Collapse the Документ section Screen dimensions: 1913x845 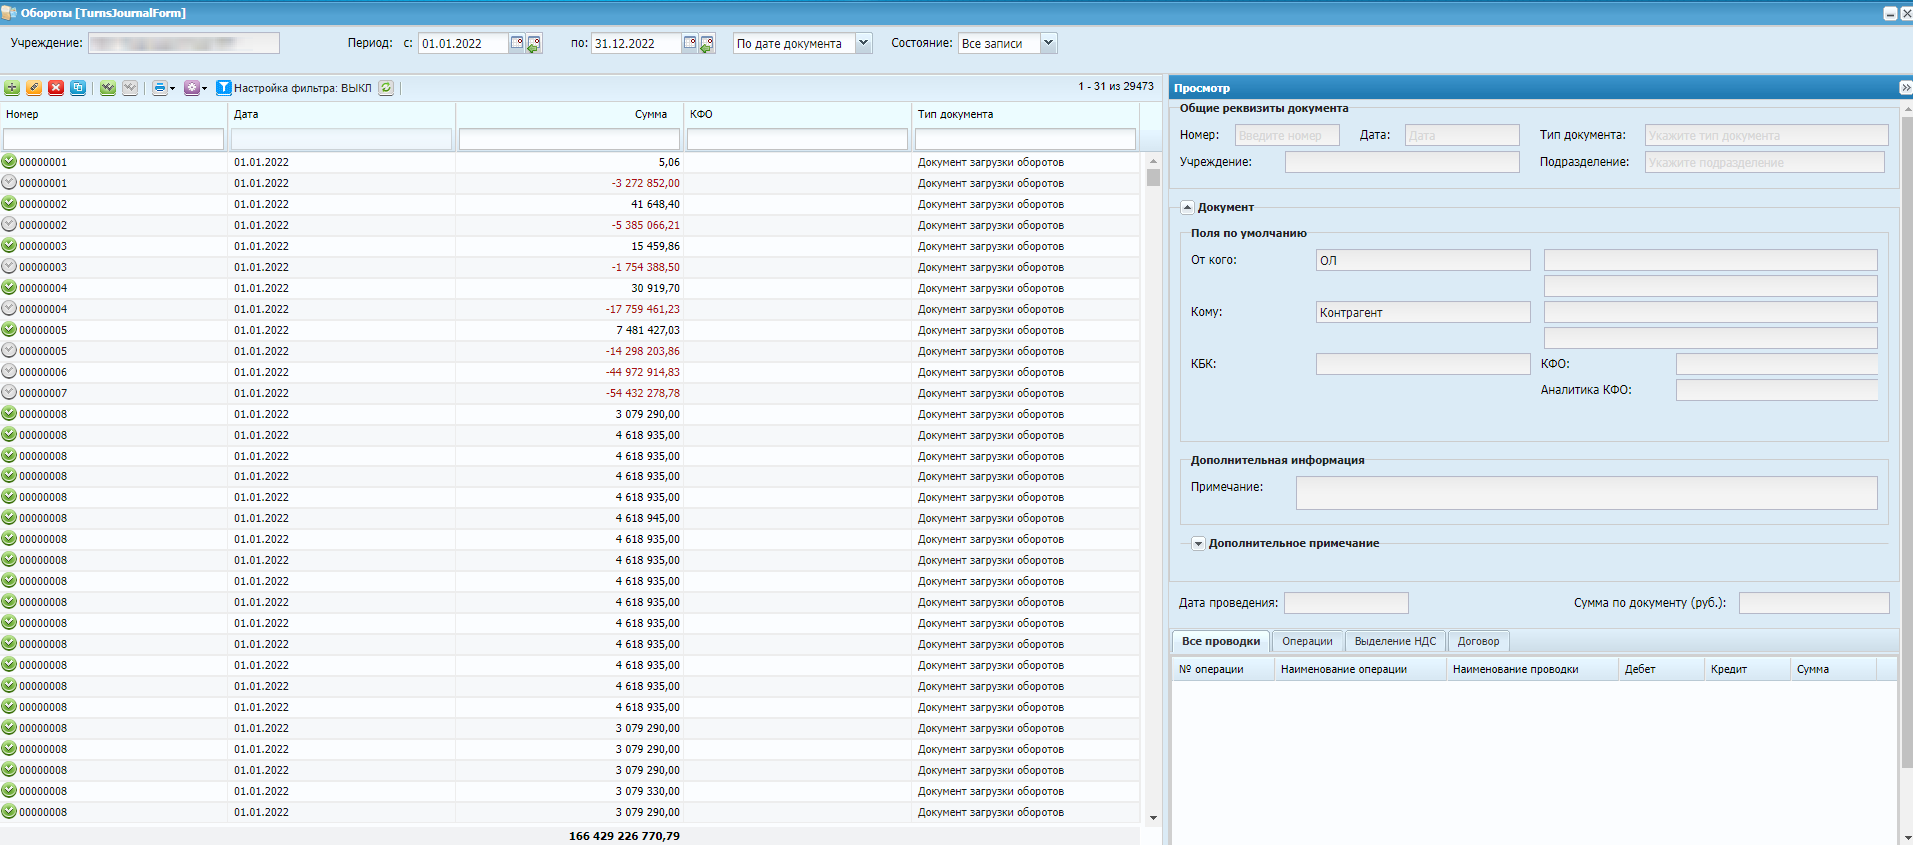1187,207
